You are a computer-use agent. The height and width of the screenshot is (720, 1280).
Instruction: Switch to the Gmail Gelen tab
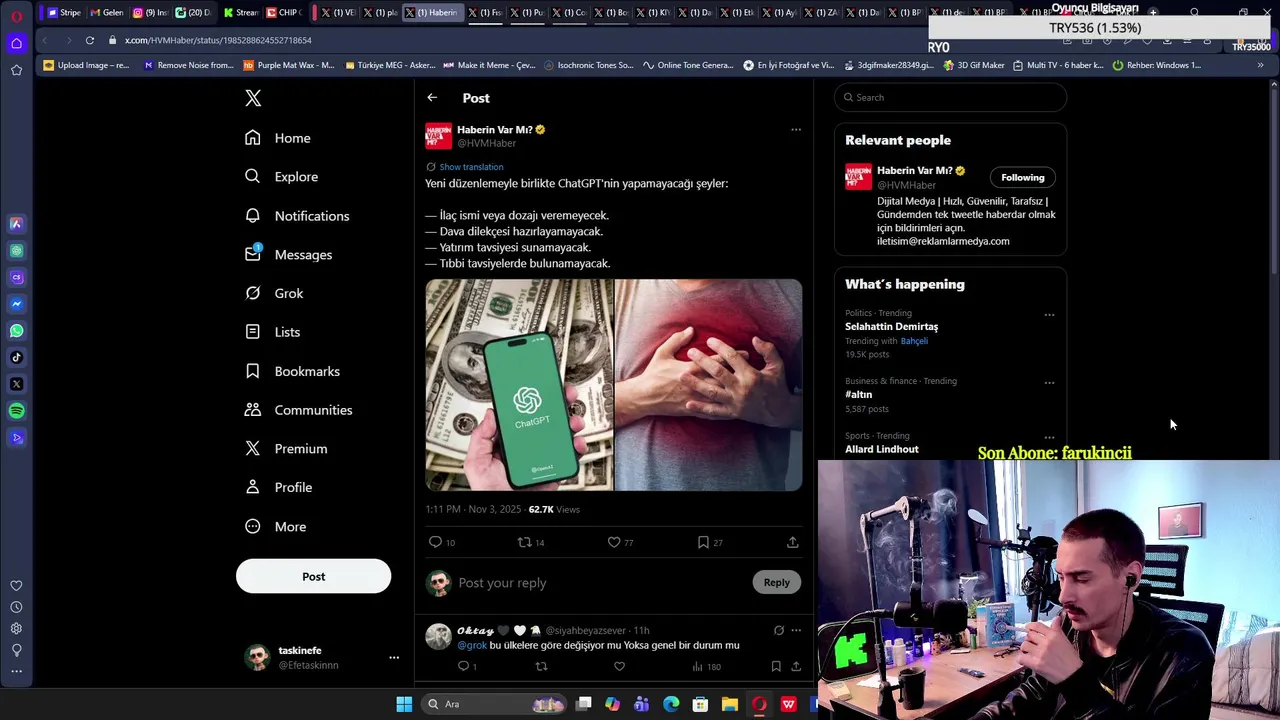(x=106, y=12)
